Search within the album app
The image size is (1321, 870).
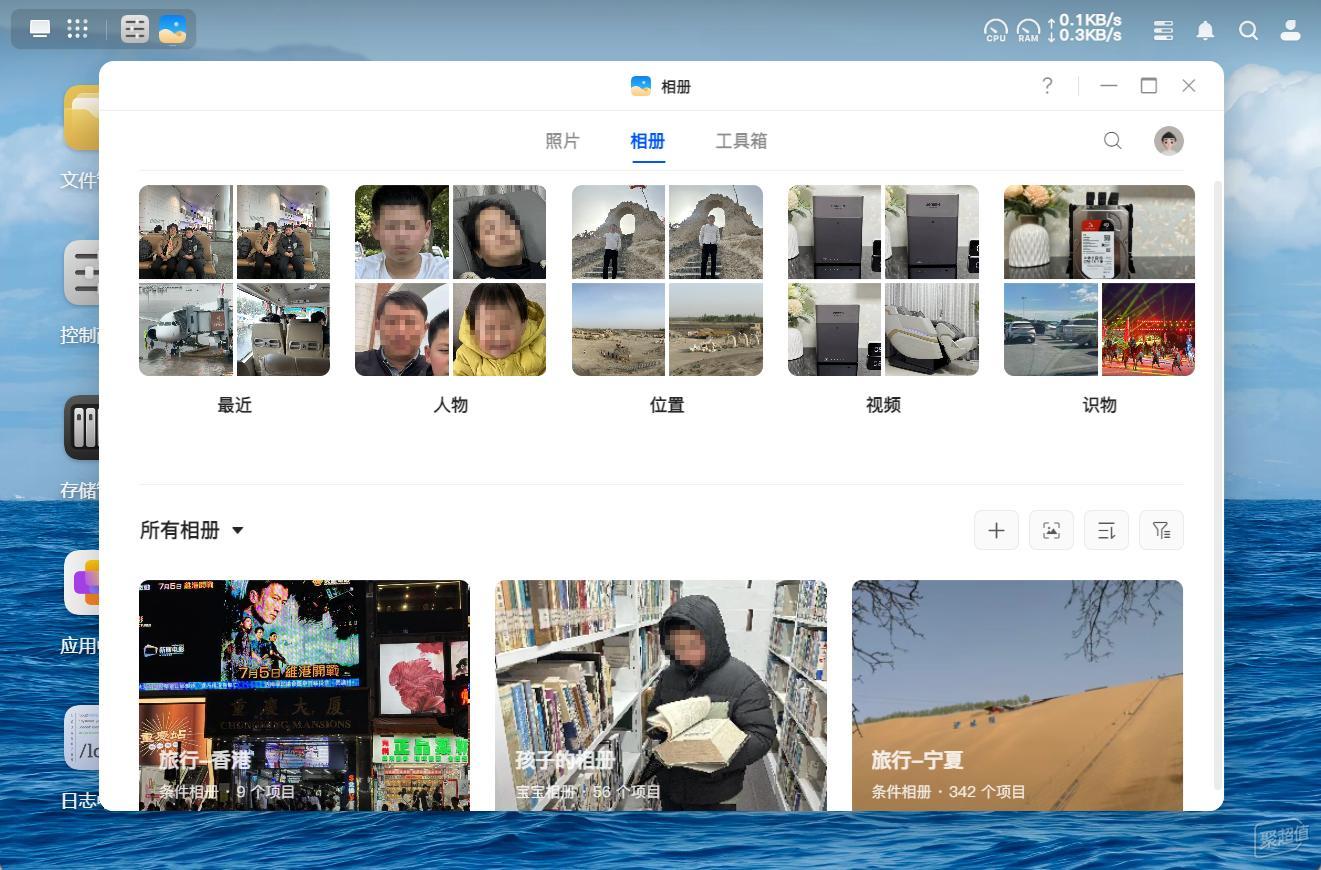(x=1113, y=141)
